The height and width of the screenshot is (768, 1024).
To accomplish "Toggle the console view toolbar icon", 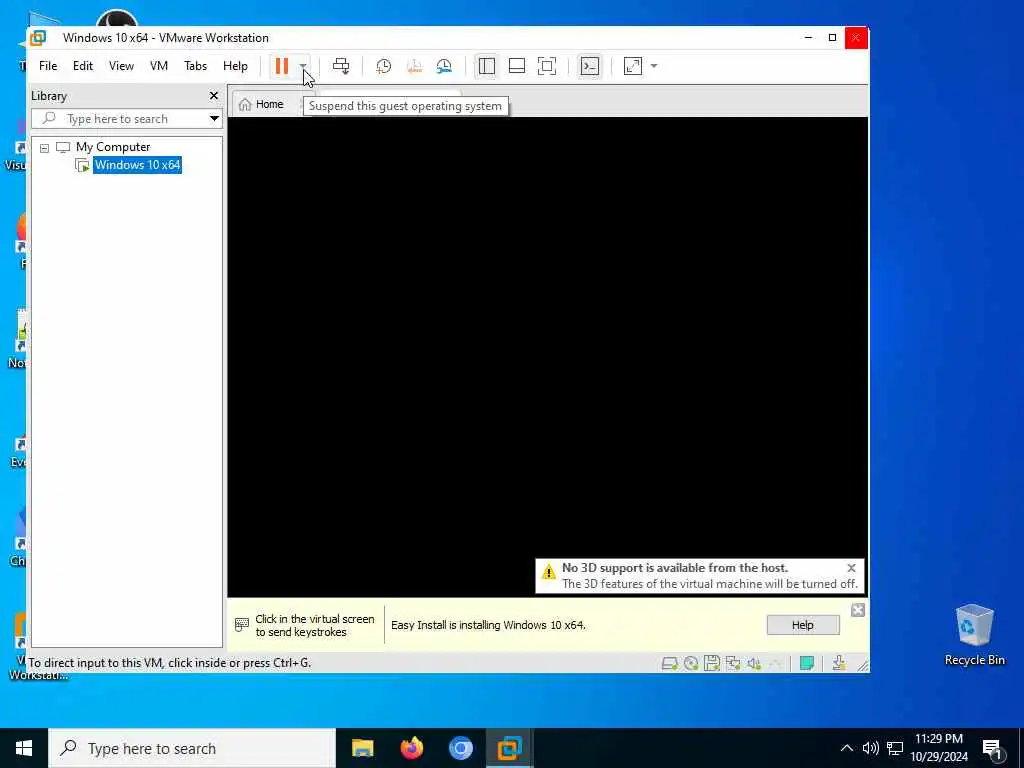I will pyautogui.click(x=590, y=66).
